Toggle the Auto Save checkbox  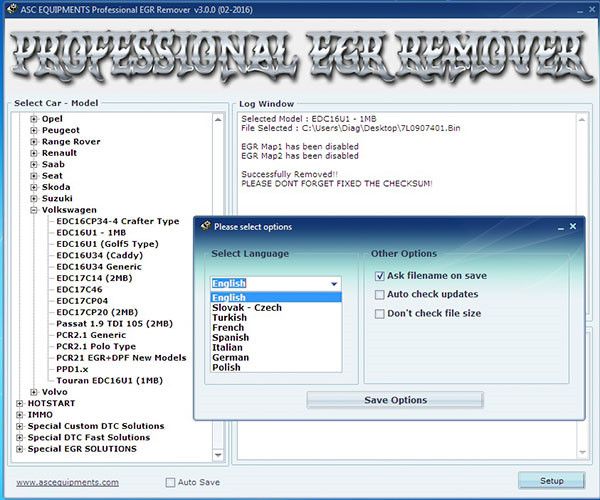(x=171, y=482)
